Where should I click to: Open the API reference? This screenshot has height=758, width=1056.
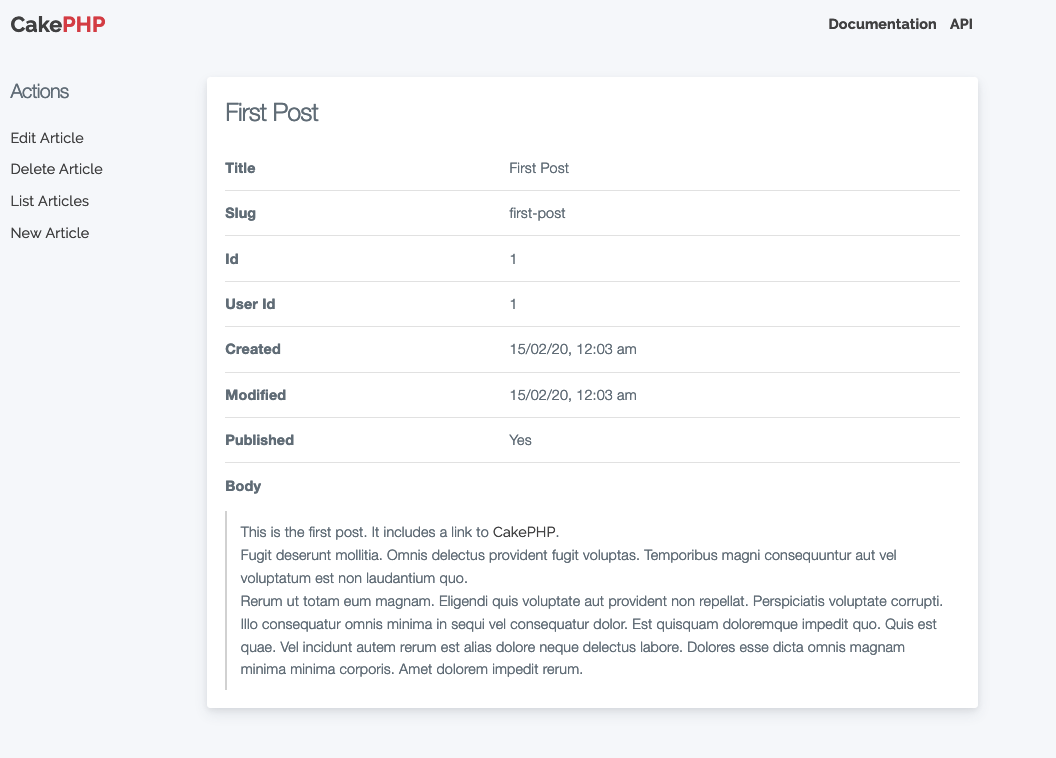point(961,23)
